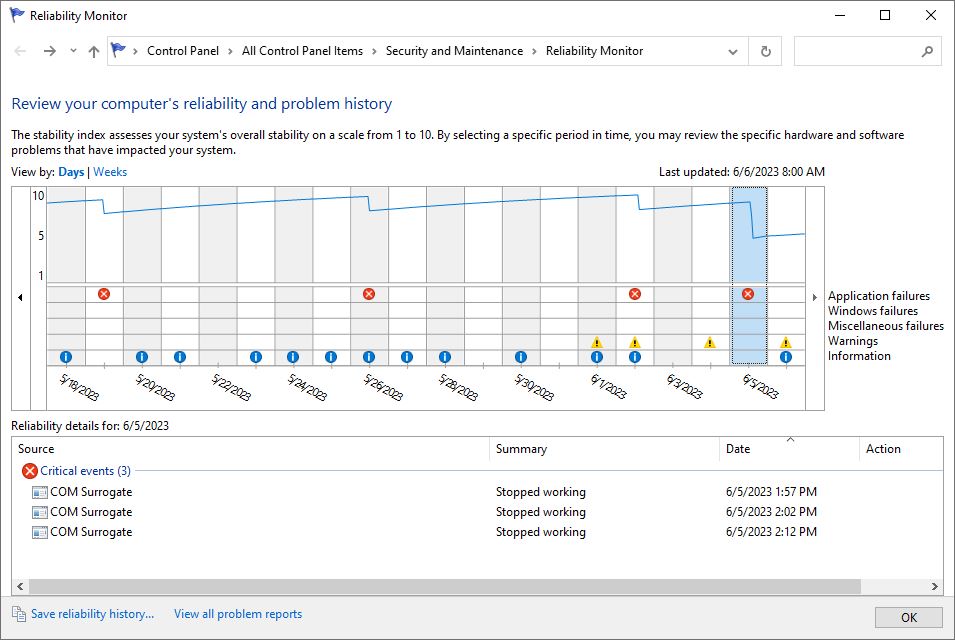Click the right arrow to scroll the chart forward
The height and width of the screenshot is (640, 955).
click(815, 297)
